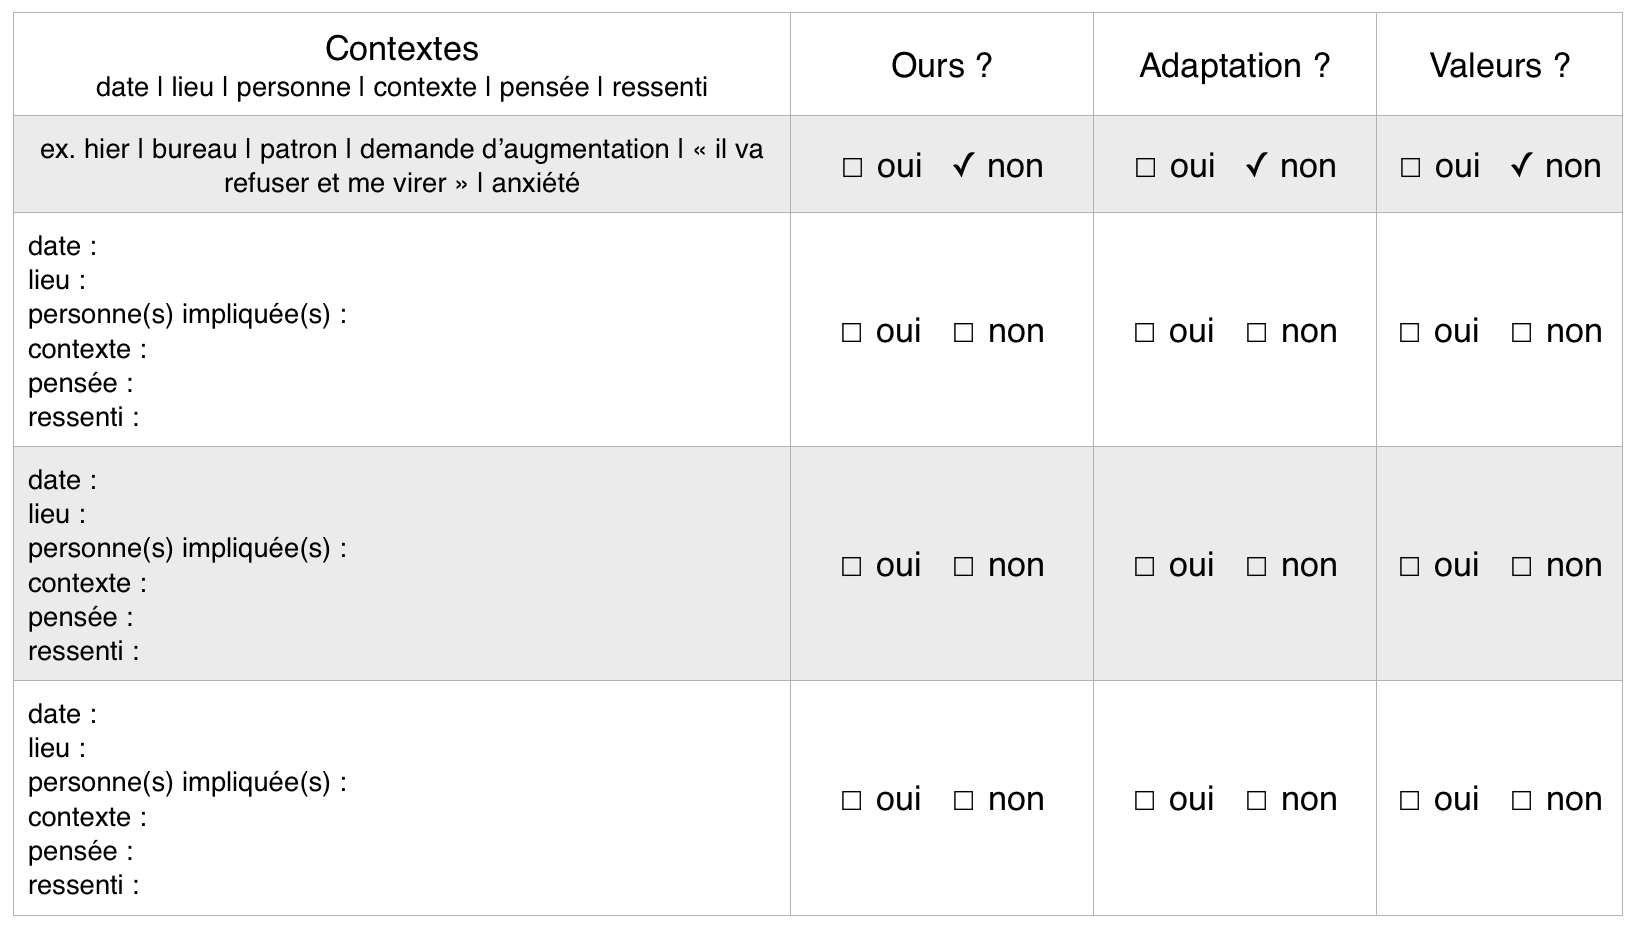Click the 'Valeurs ?' column header
This screenshot has width=1634, height=926.
[x=1500, y=66]
